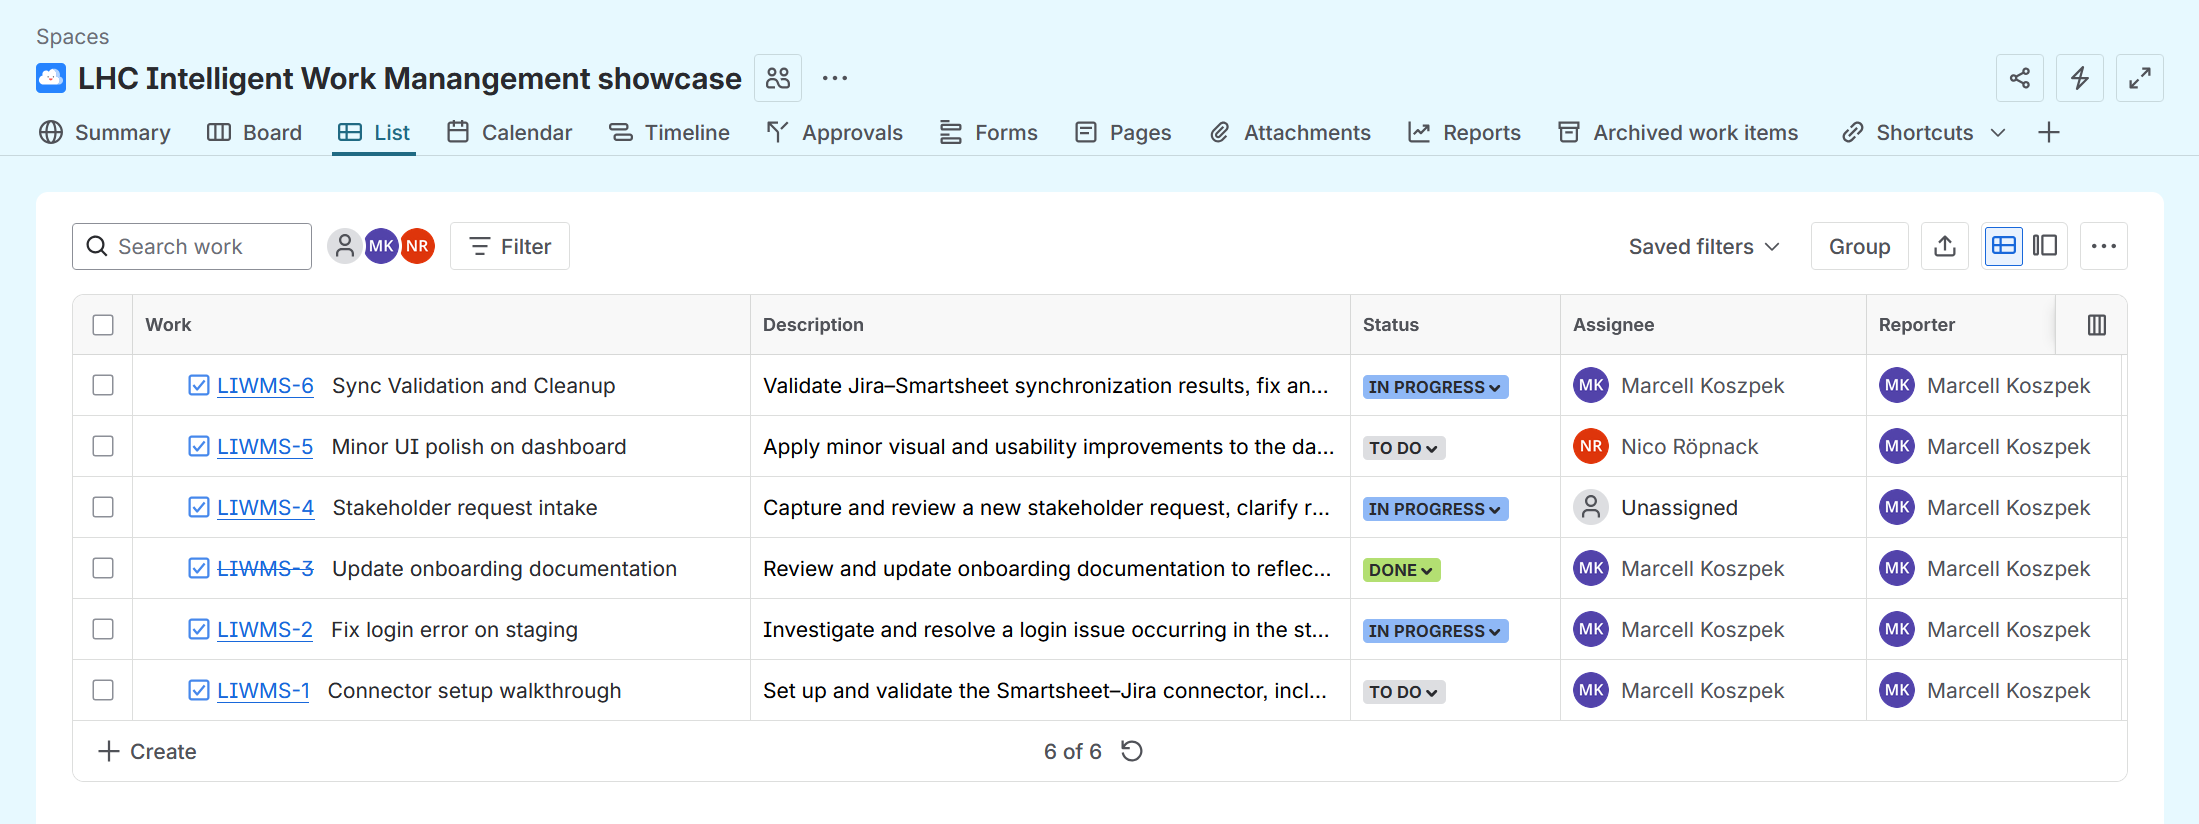The image size is (2199, 824).
Task: Click the export upload icon
Action: [x=1944, y=246]
